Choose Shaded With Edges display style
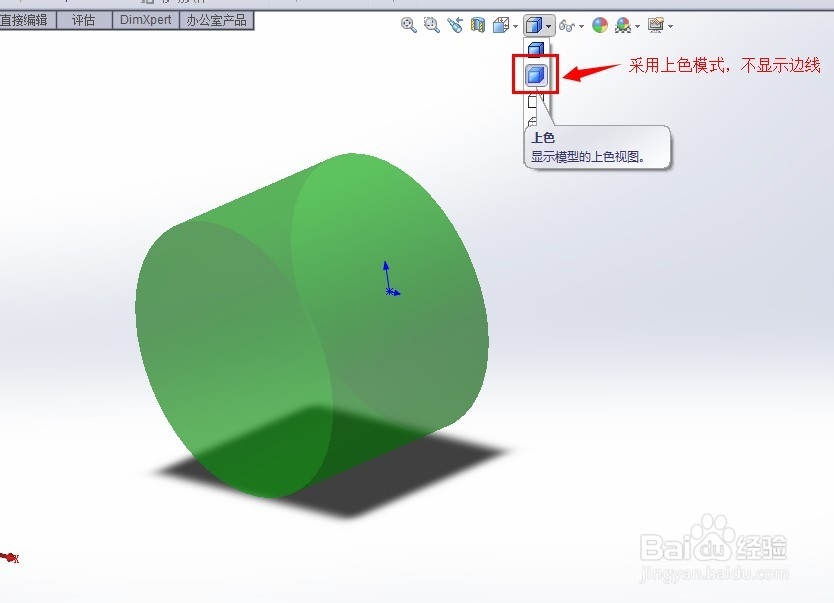834x603 pixels. pyautogui.click(x=536, y=48)
